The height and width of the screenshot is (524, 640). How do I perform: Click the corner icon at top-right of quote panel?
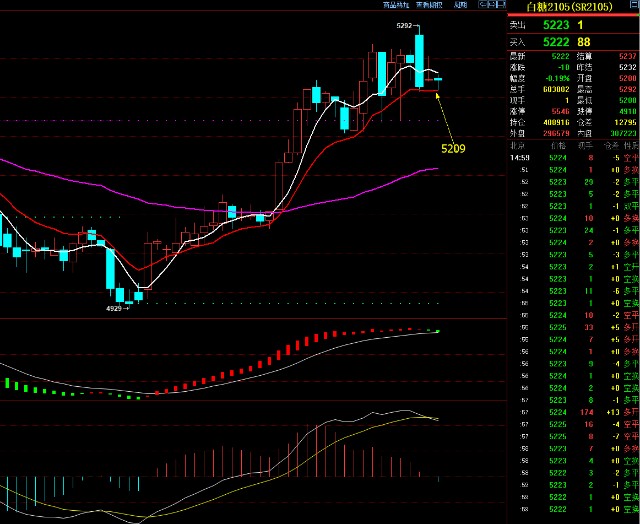tap(631, 5)
